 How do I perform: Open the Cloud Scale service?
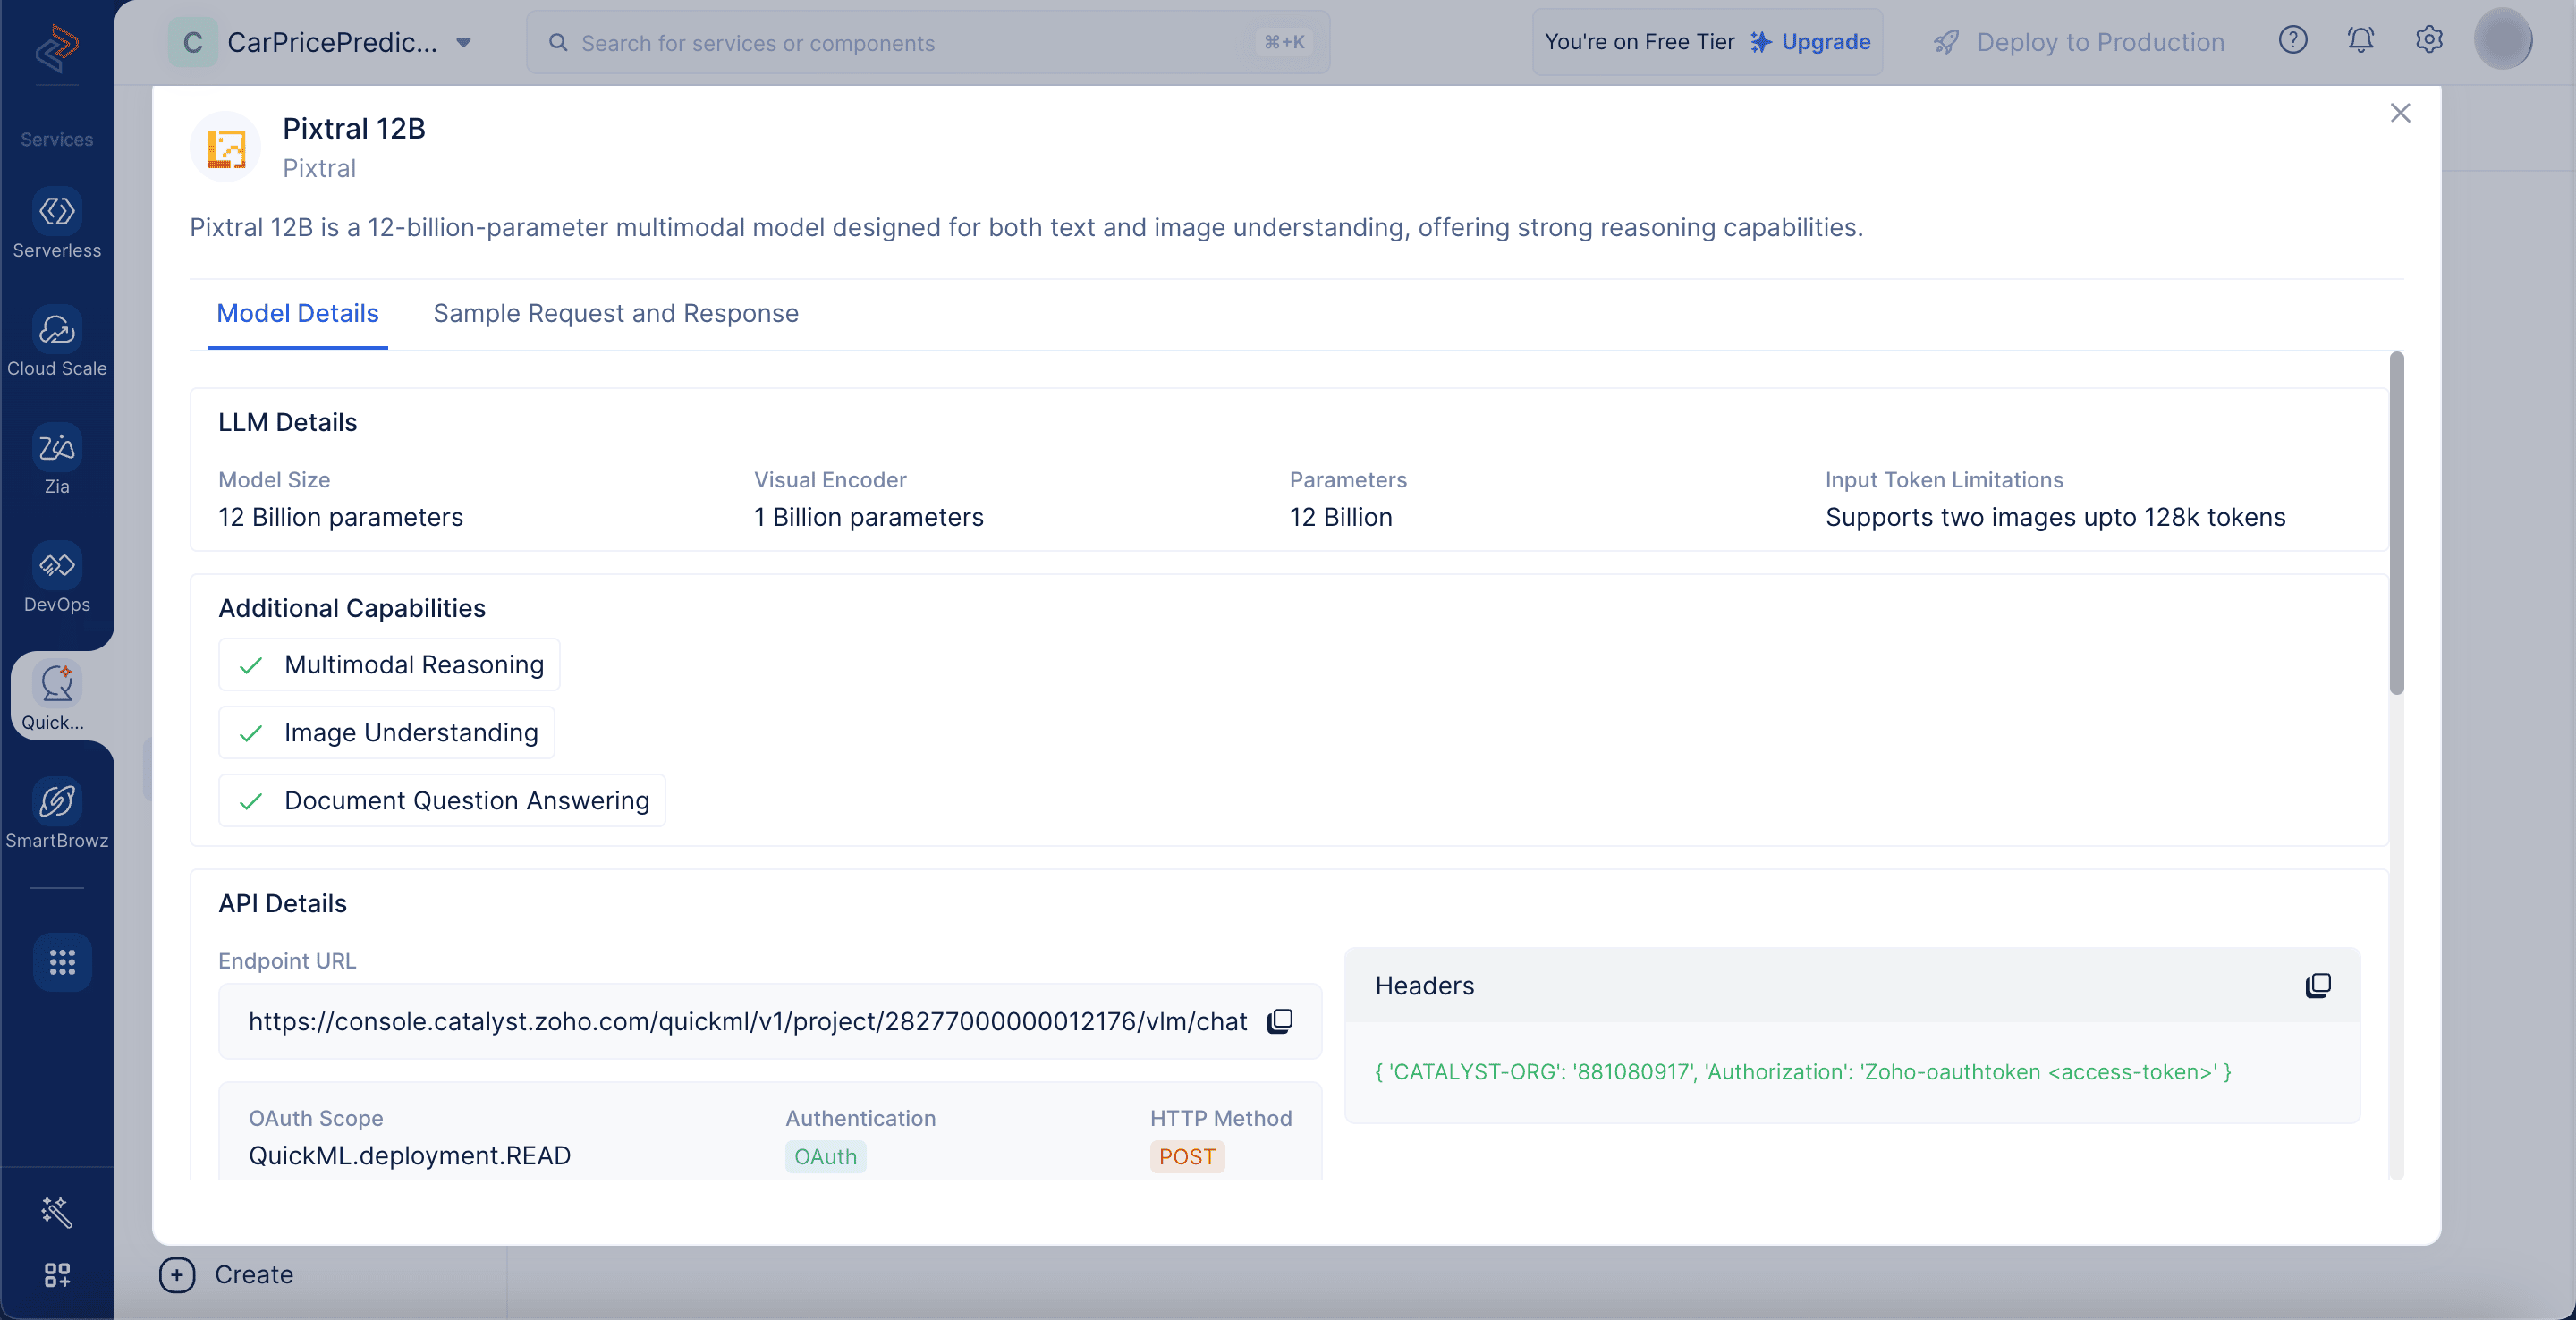(x=57, y=342)
